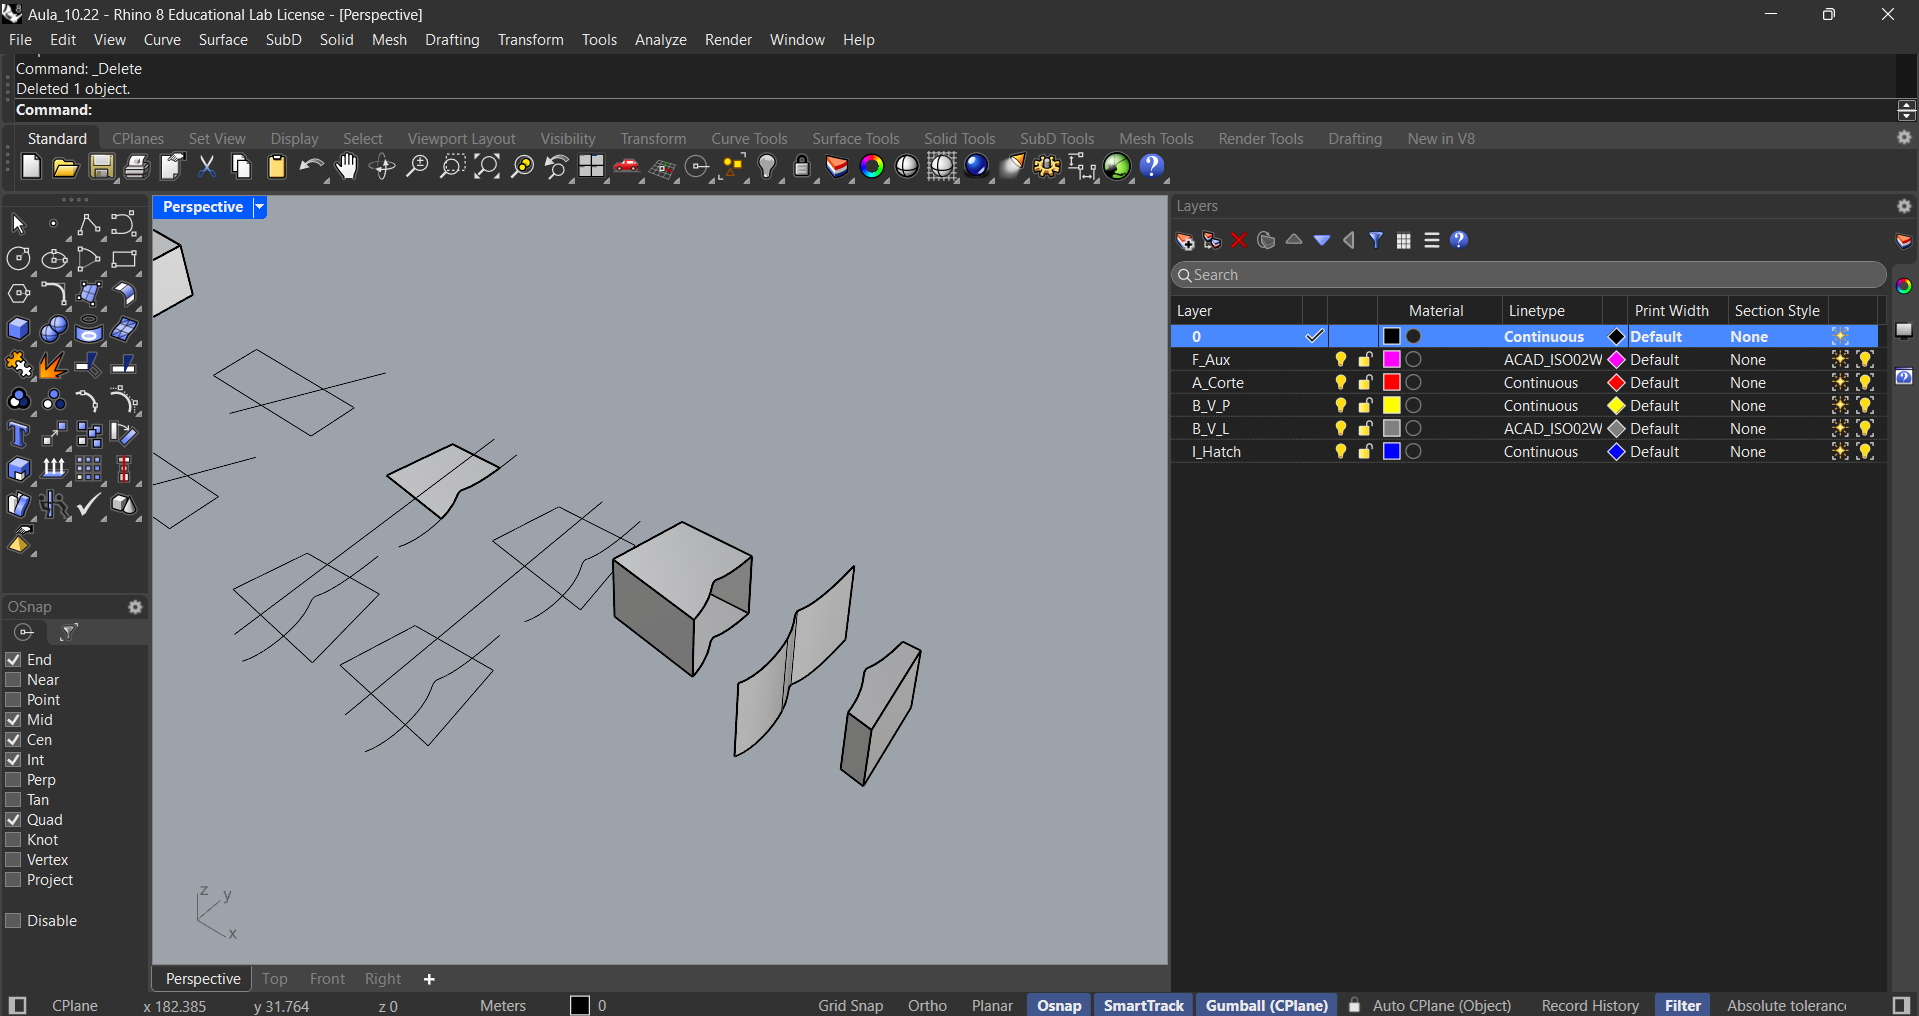The height and width of the screenshot is (1016, 1919).
Task: Lock the A_Corte layer
Action: click(1365, 383)
